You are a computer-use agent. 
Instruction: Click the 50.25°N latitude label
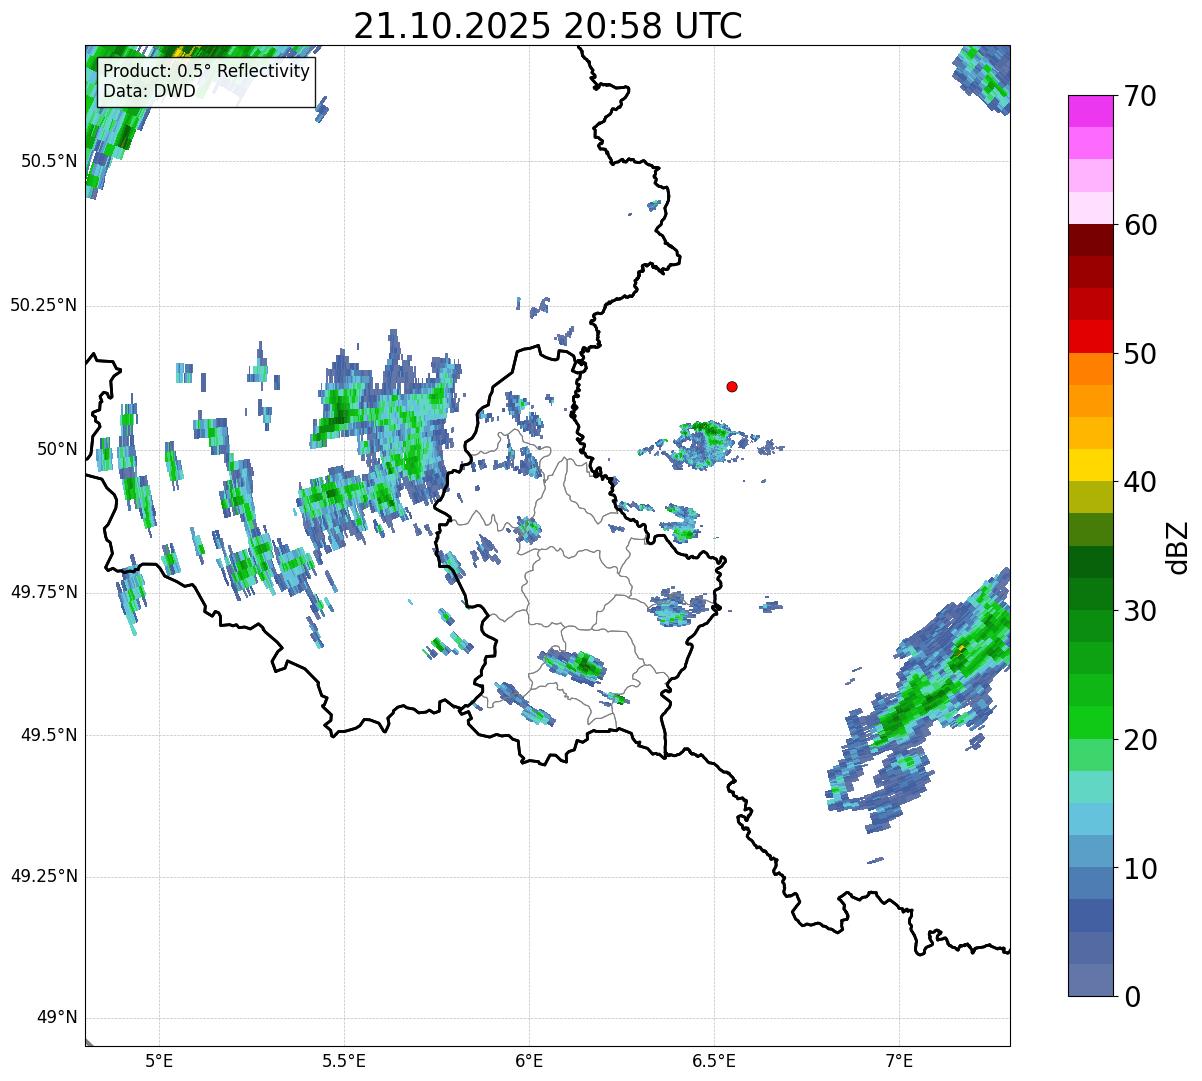44,305
